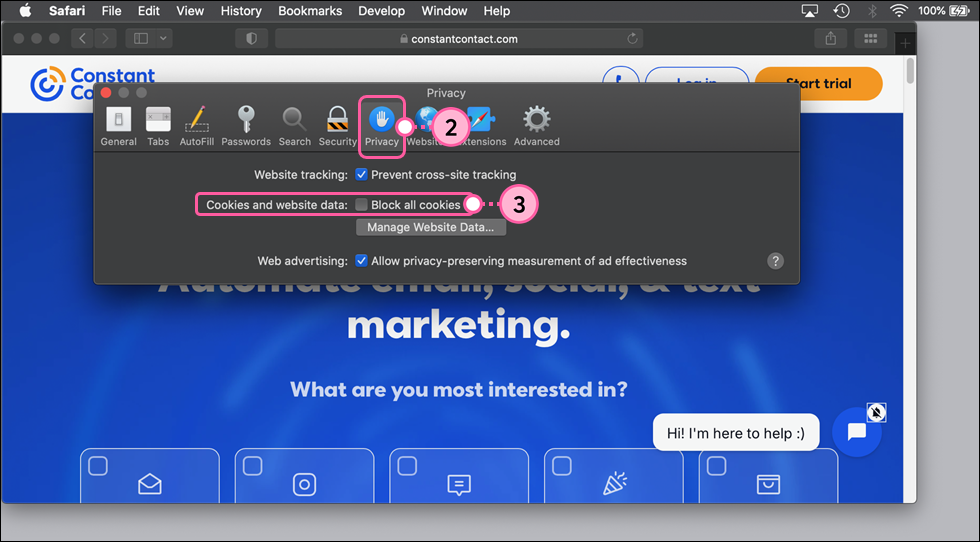Click the Wi-Fi status icon
980x542 pixels.
pyautogui.click(x=898, y=11)
